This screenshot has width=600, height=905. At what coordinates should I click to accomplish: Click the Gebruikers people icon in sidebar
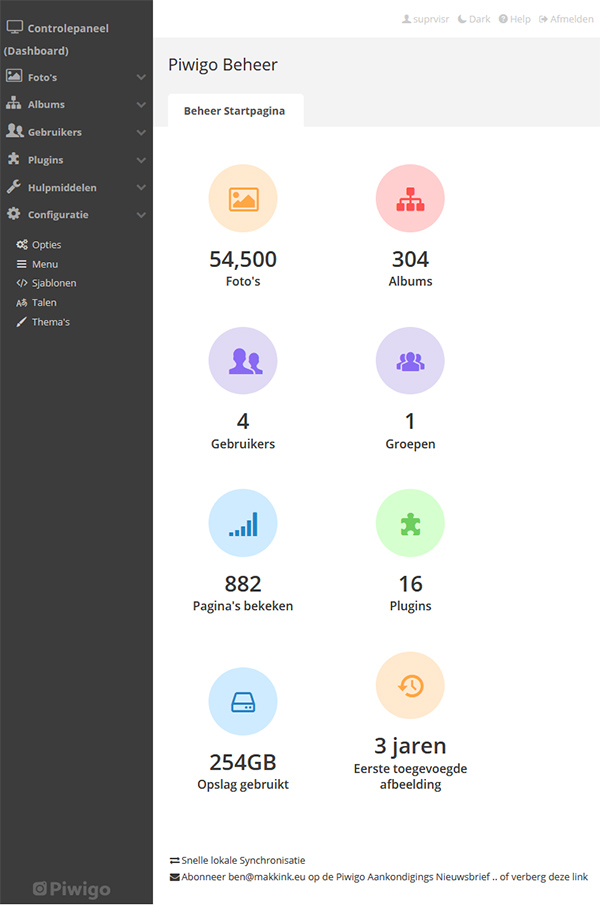(14, 130)
